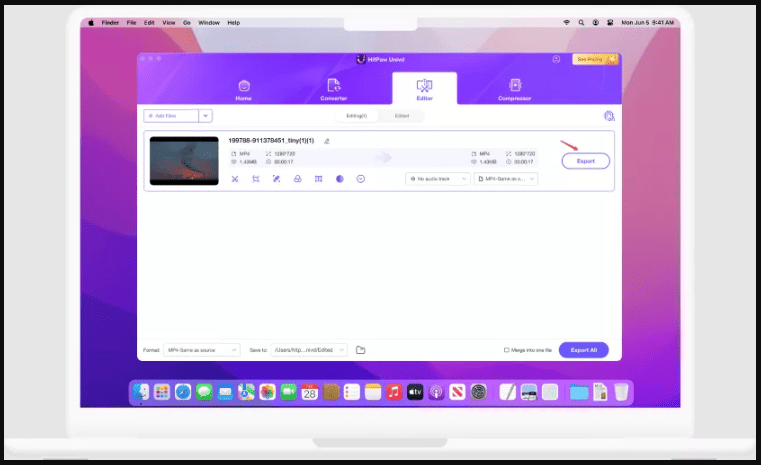761x465 pixels.
Task: Open the No audio track dropdown
Action: [438, 179]
